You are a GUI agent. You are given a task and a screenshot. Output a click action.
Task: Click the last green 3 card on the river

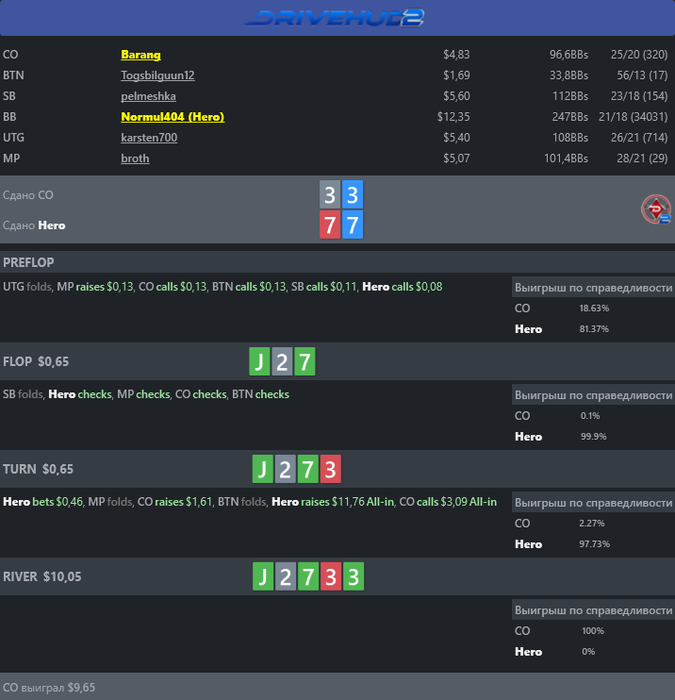[x=353, y=577]
